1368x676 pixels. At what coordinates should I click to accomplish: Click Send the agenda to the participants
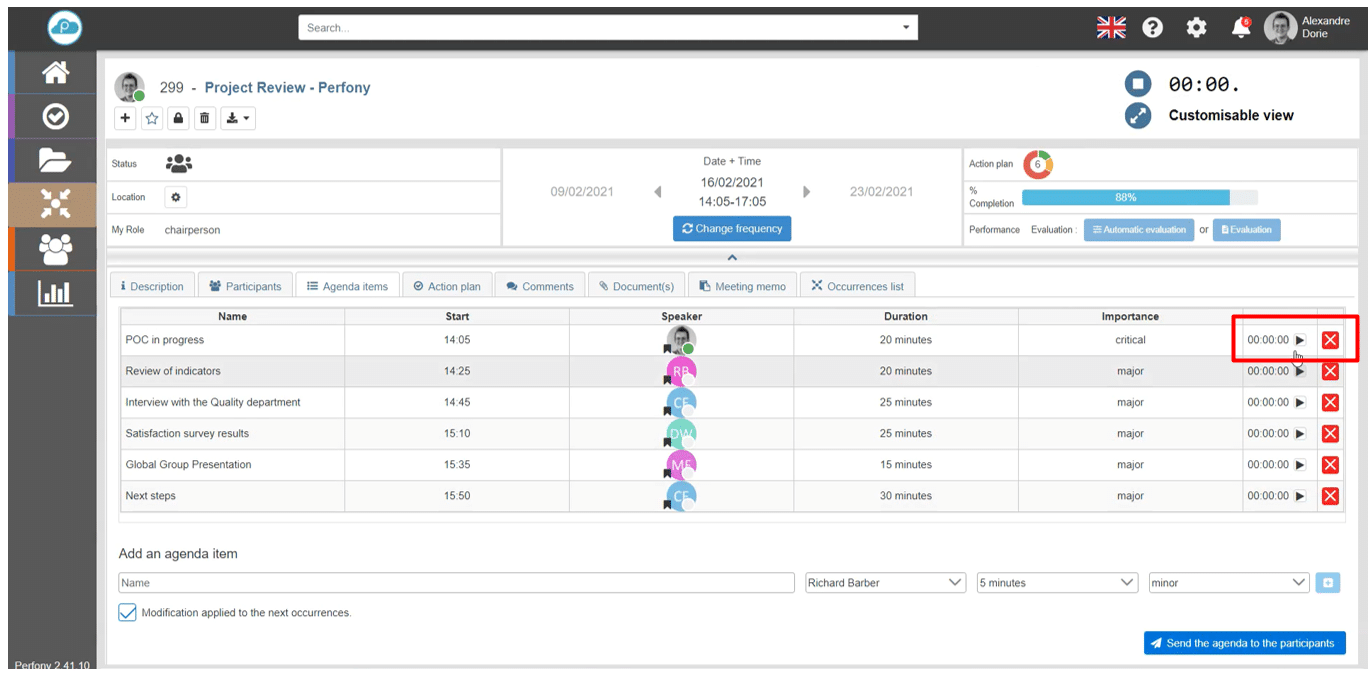point(1244,643)
